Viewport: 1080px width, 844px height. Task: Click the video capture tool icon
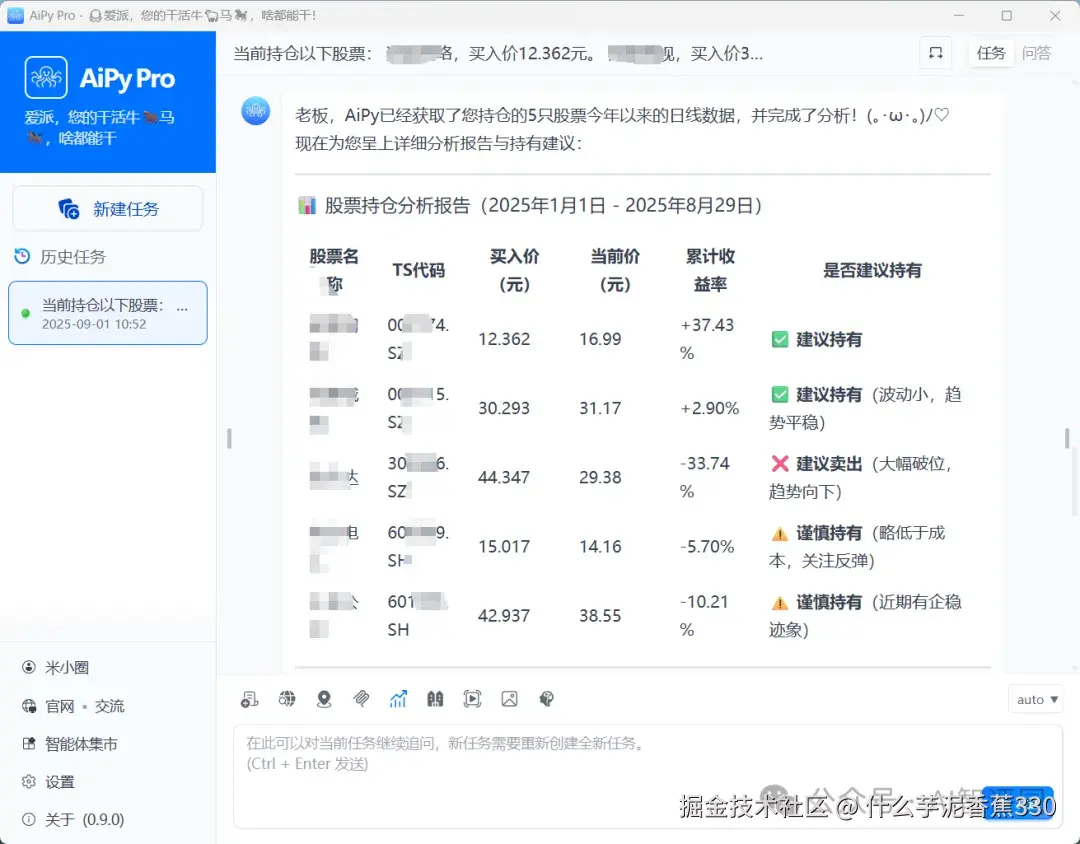click(472, 698)
